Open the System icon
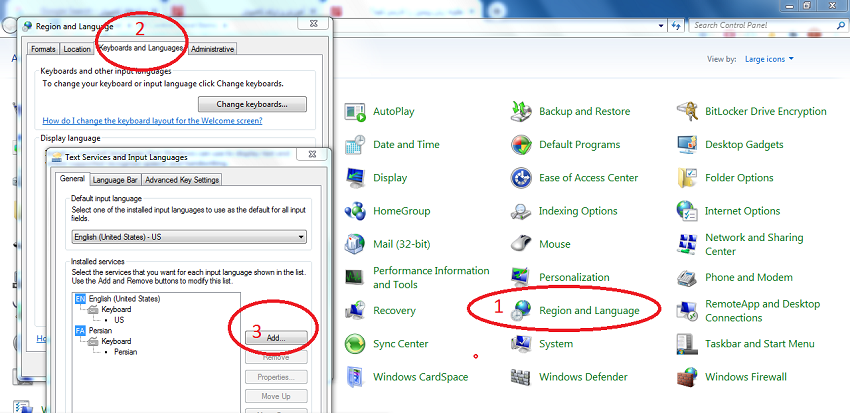The height and width of the screenshot is (413, 850). click(521, 344)
